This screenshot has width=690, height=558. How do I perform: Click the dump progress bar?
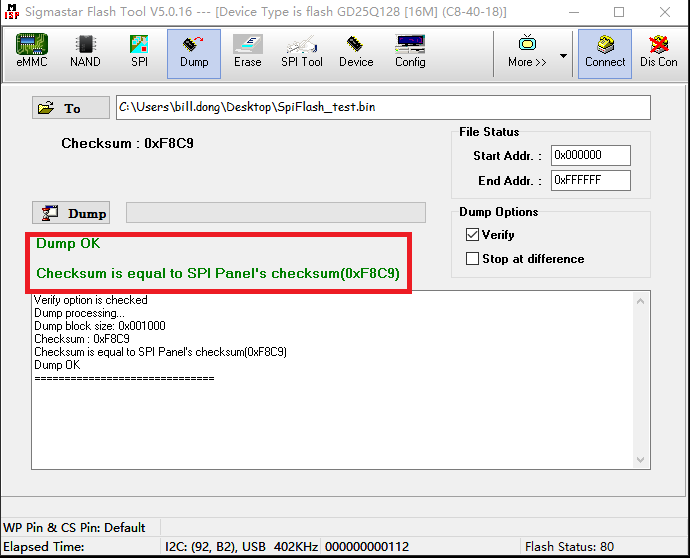[x=275, y=213]
